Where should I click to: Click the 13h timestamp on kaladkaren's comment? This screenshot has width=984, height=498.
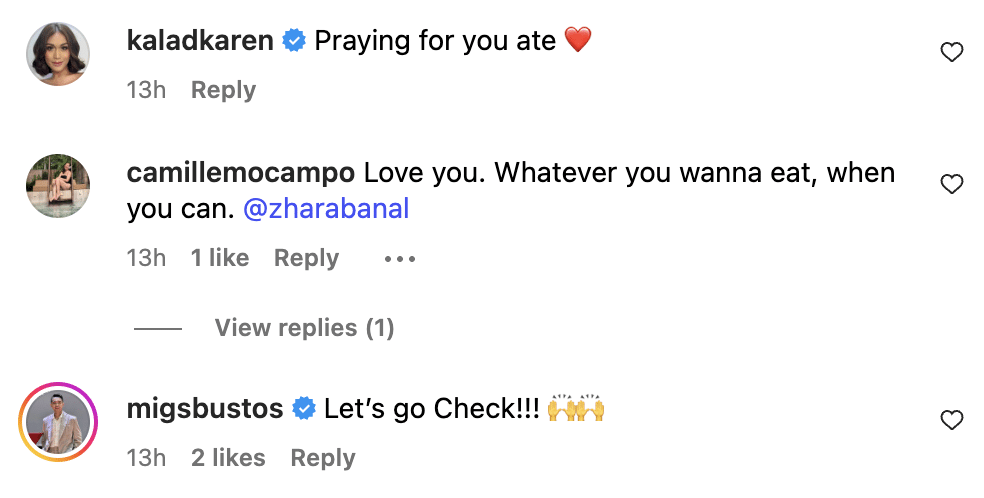[x=146, y=90]
